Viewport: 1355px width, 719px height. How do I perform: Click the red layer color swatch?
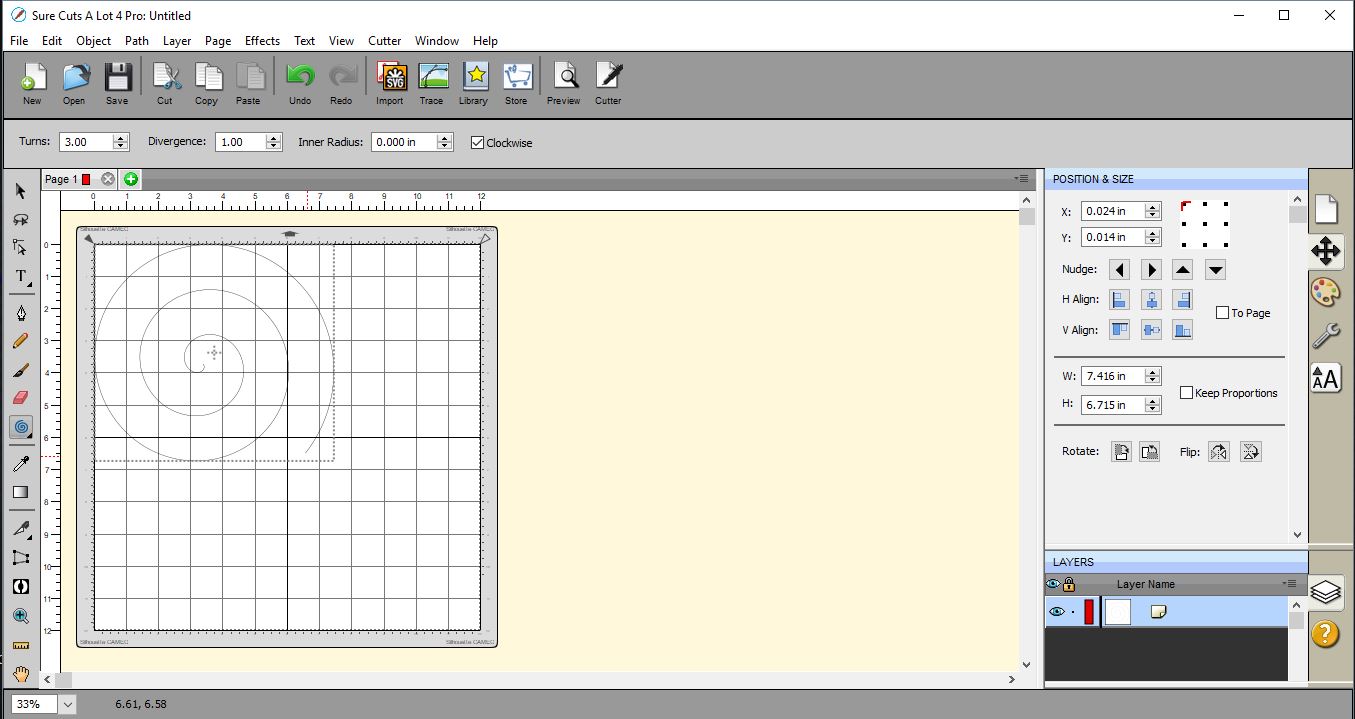pyautogui.click(x=1089, y=612)
